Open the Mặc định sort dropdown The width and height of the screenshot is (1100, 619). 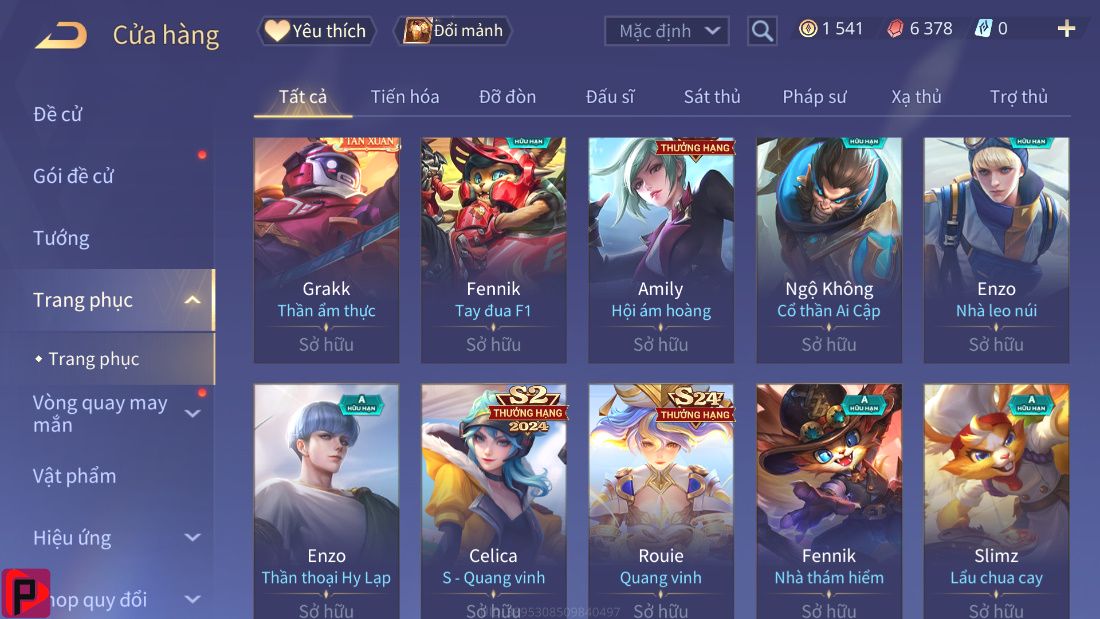tap(666, 31)
